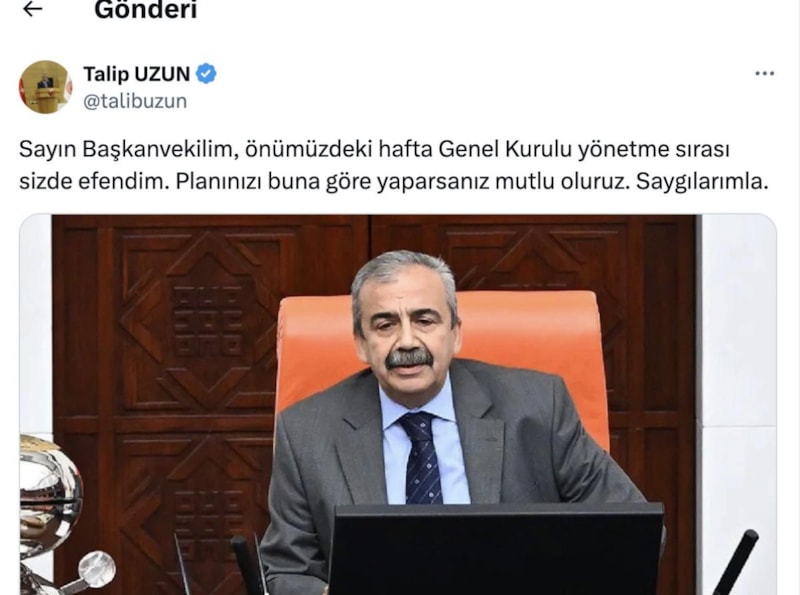Click the word Planınızı in the second line
800x595 pixels.
tap(218, 182)
